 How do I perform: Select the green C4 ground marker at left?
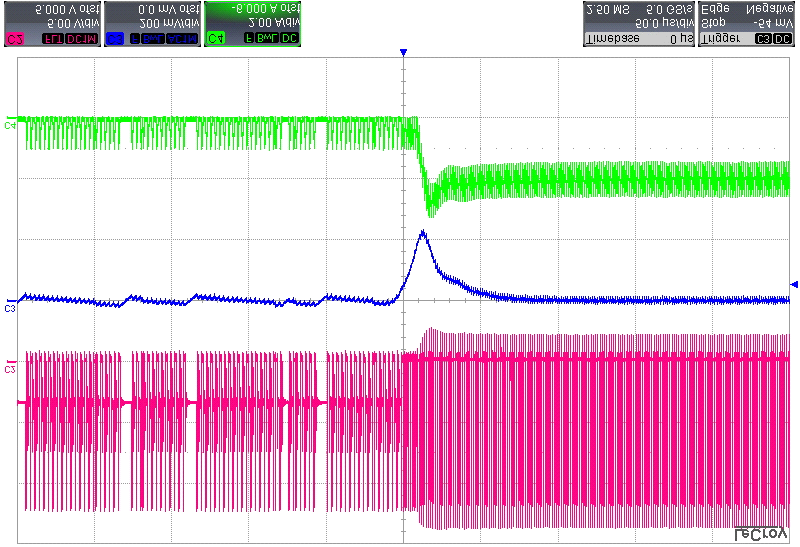click(x=10, y=126)
